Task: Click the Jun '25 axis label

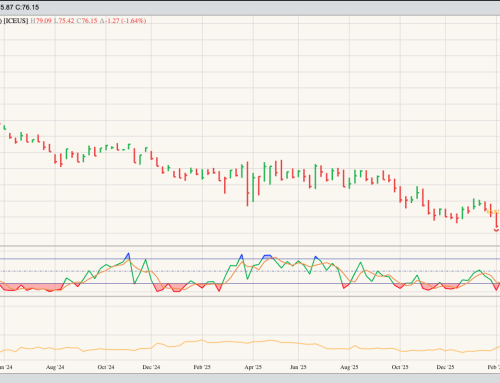Action: pos(298,367)
